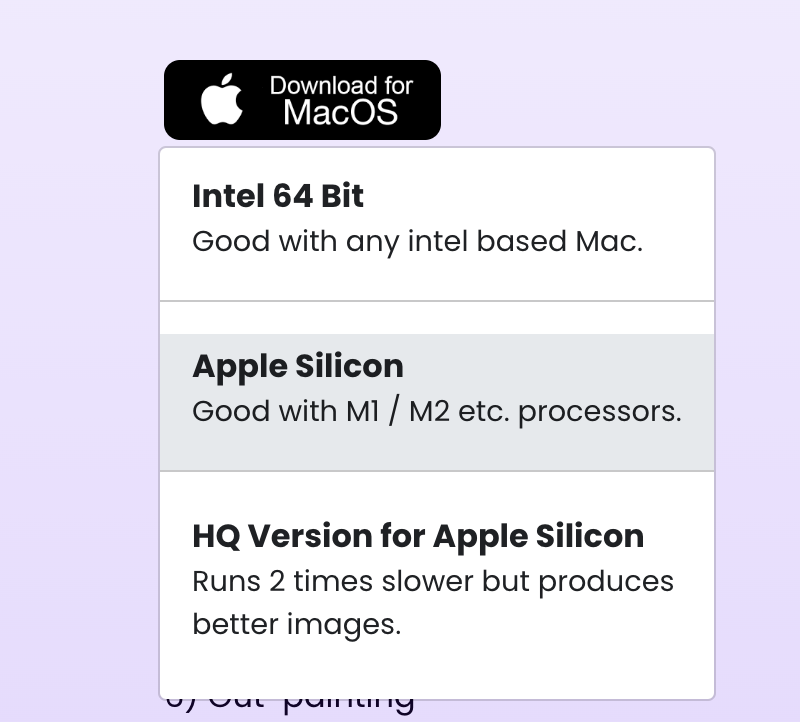800x722 pixels.
Task: Click the bold "Intel 64 Bit" title
Action: coord(278,196)
